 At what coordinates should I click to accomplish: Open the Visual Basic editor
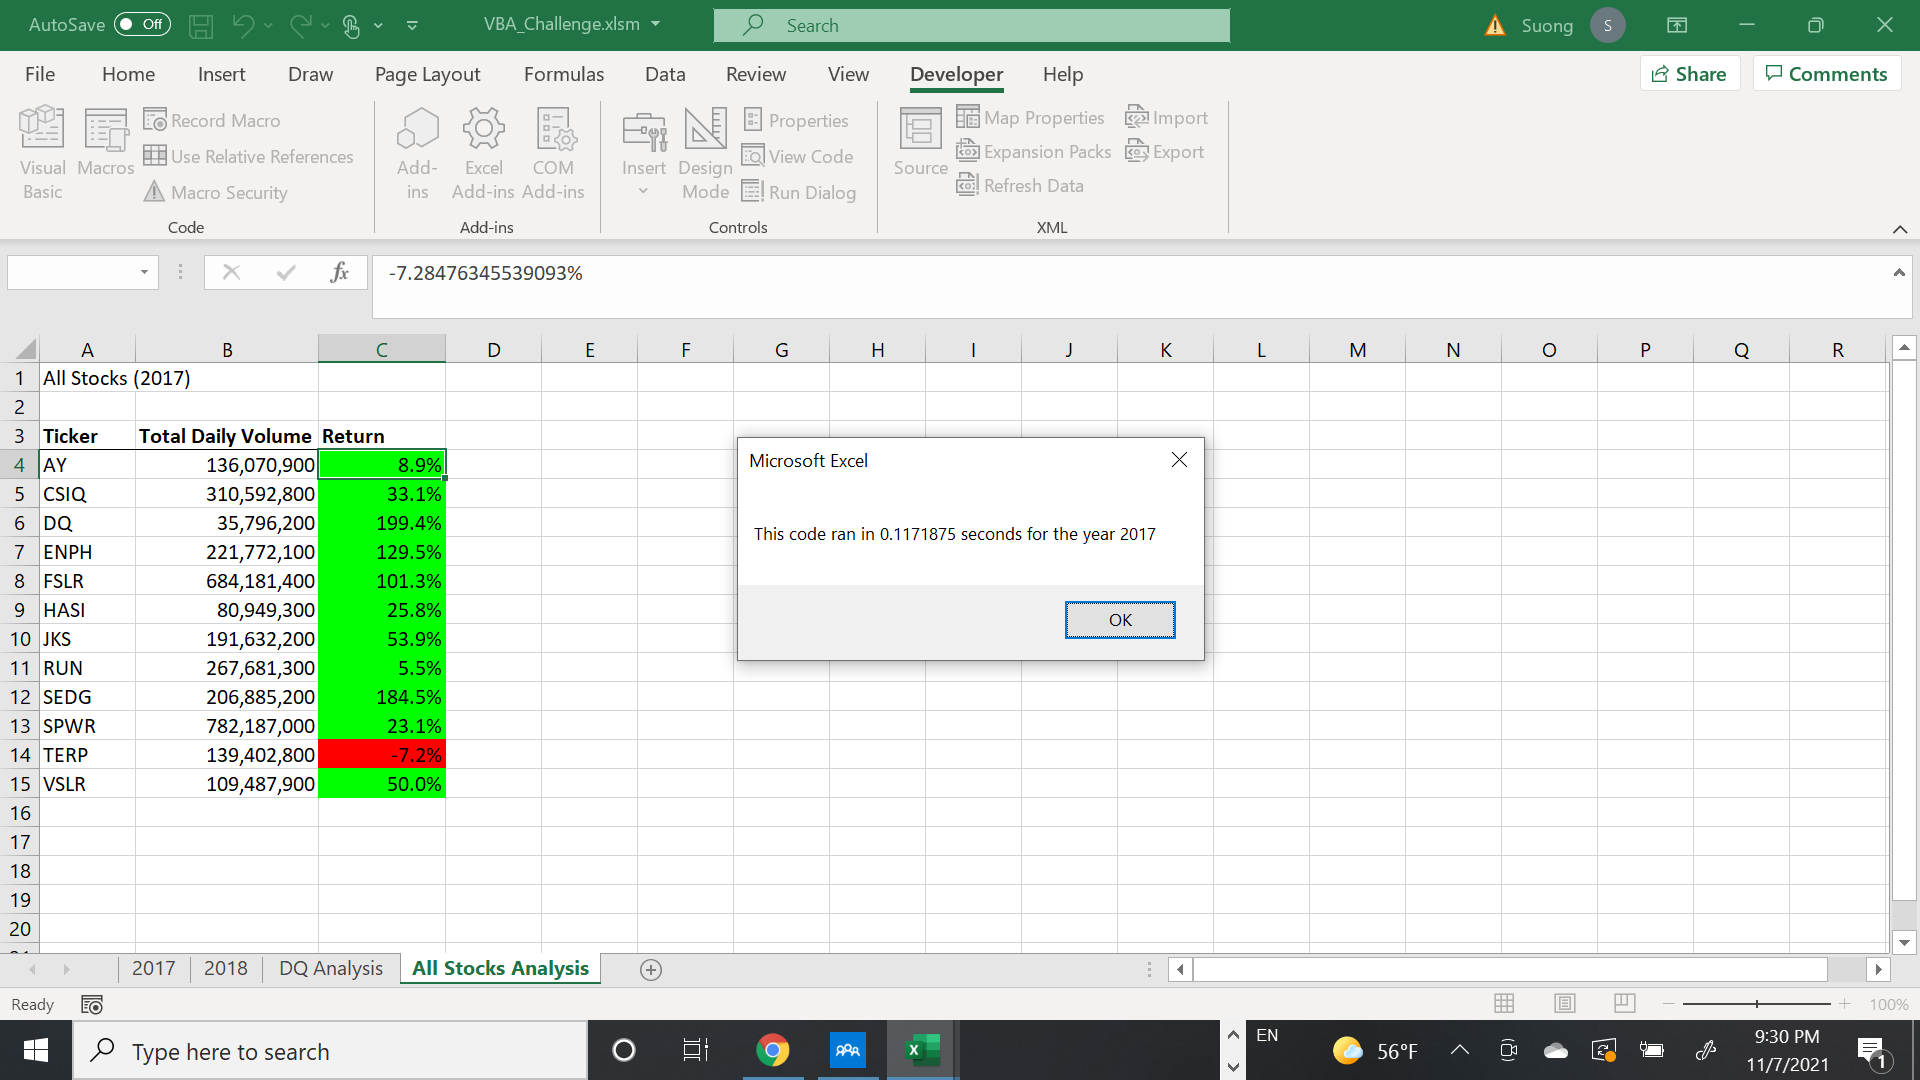[x=42, y=151]
